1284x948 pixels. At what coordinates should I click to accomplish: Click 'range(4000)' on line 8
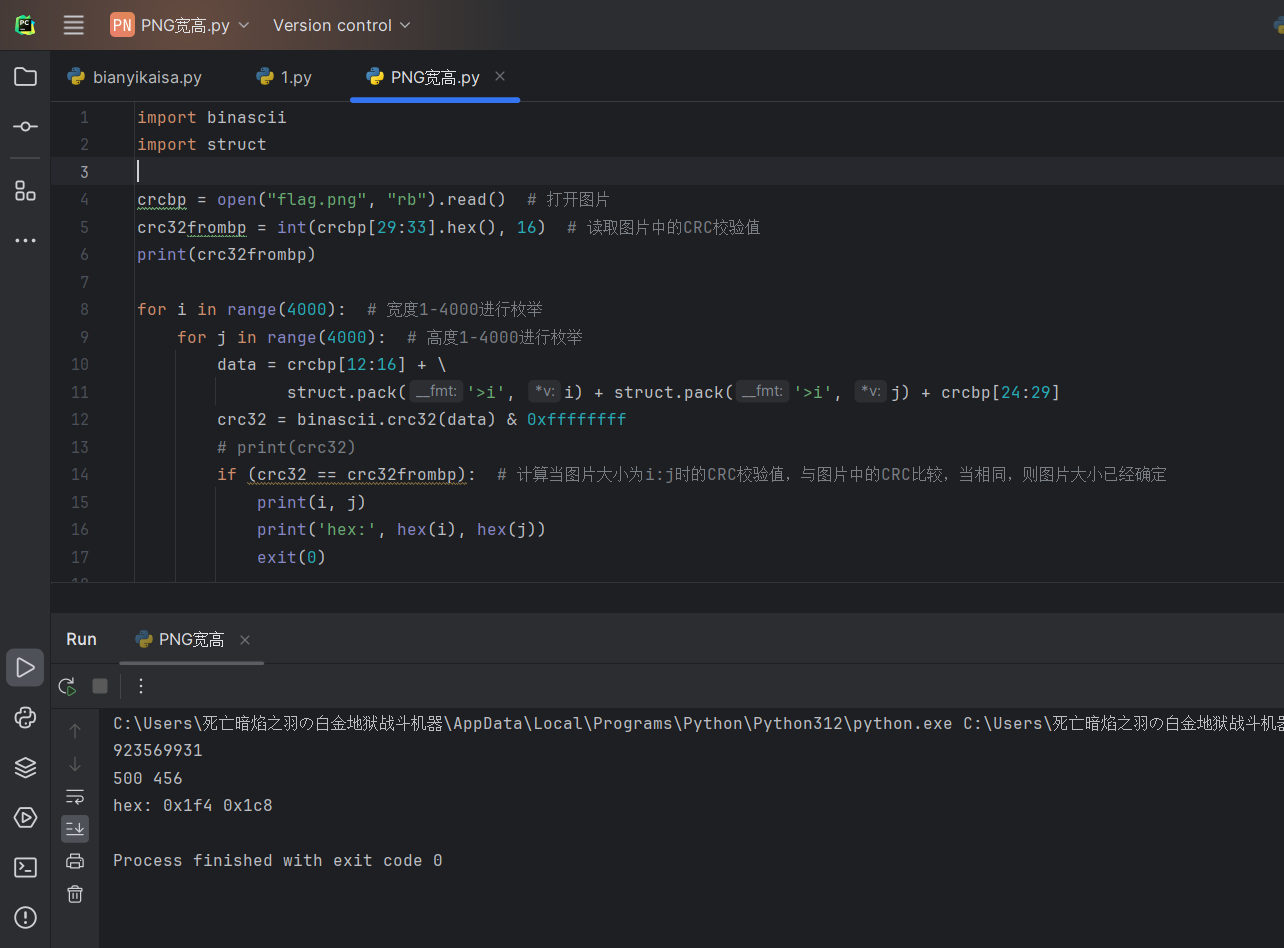pyautogui.click(x=282, y=309)
